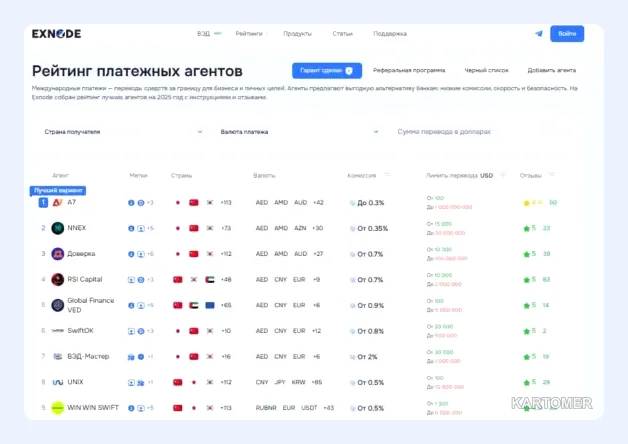Click the JPY currency in UNIX row
This screenshot has height=444, width=628.
280,382
